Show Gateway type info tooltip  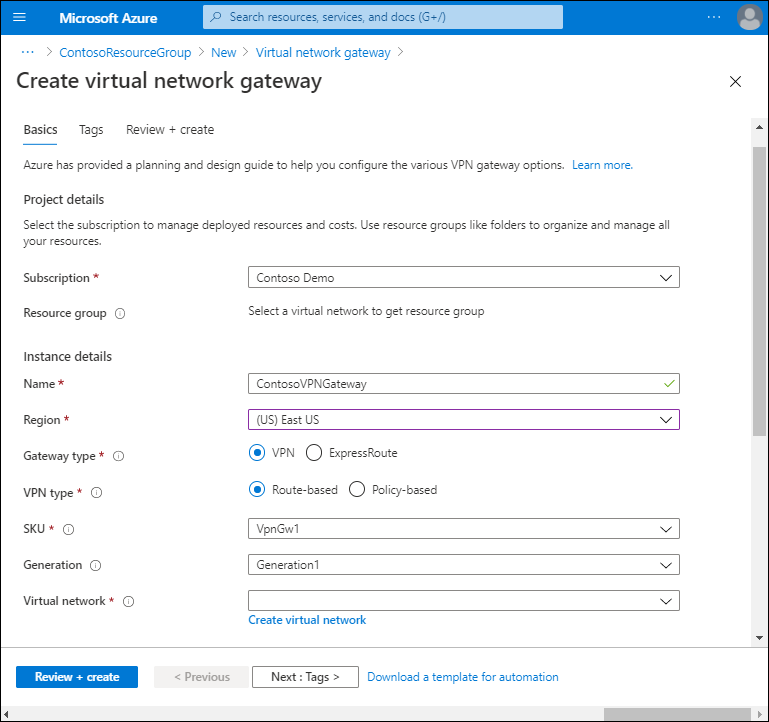tap(119, 456)
